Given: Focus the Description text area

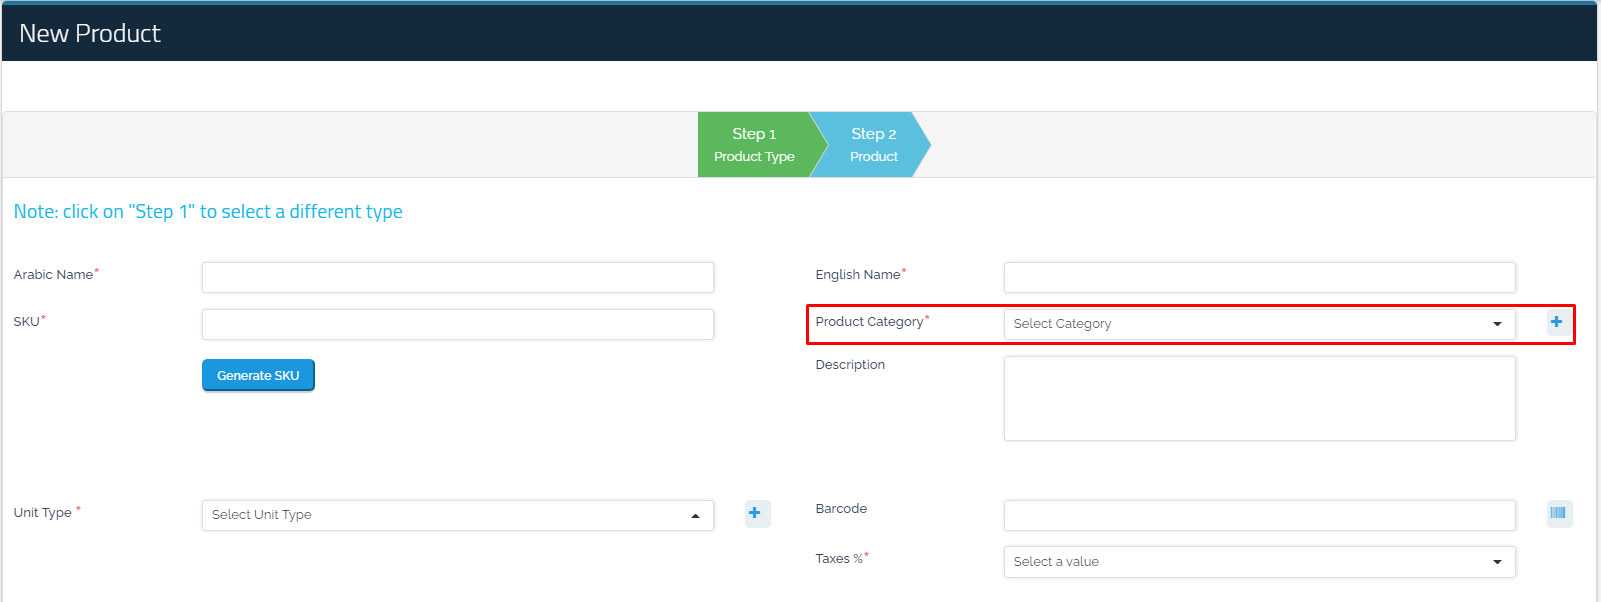Looking at the screenshot, I should 1258,398.
